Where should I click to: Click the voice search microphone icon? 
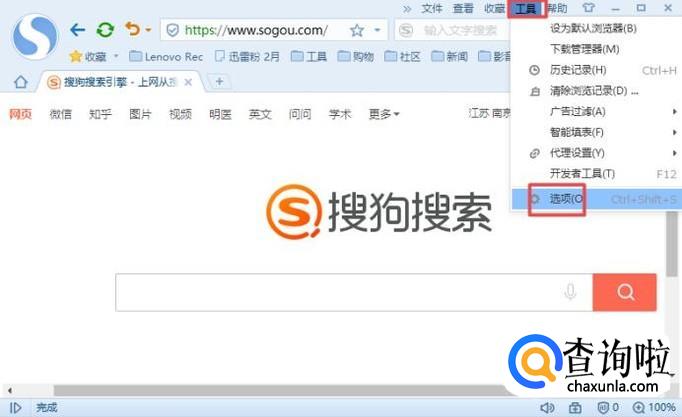pyautogui.click(x=570, y=292)
